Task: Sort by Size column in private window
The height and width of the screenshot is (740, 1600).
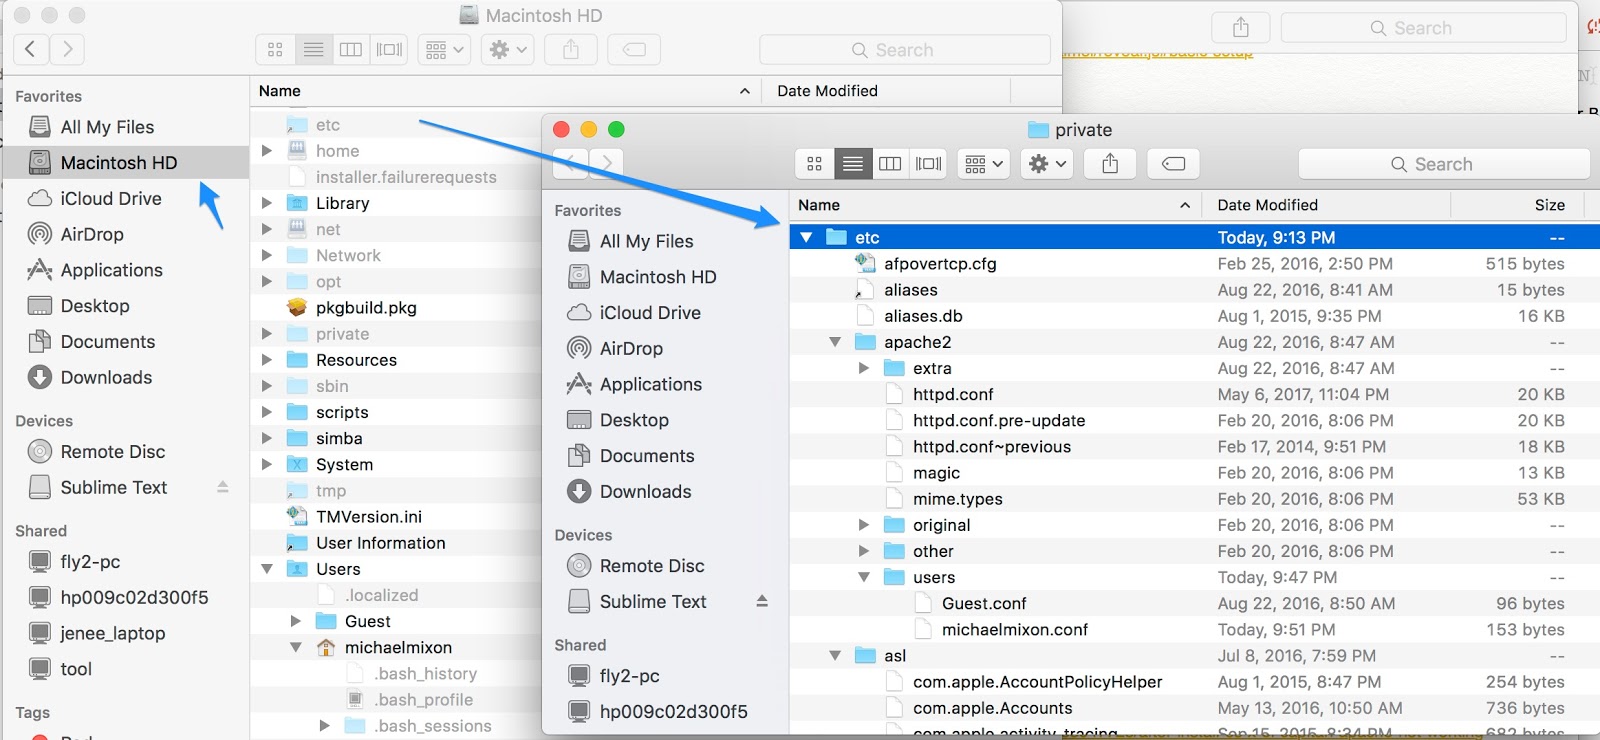Action: 1517,205
